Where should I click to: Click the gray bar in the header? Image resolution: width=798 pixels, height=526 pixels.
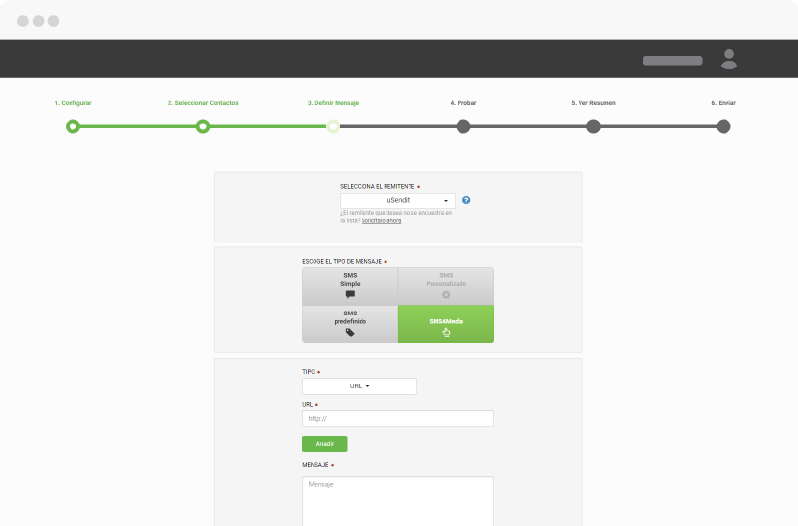point(672,60)
